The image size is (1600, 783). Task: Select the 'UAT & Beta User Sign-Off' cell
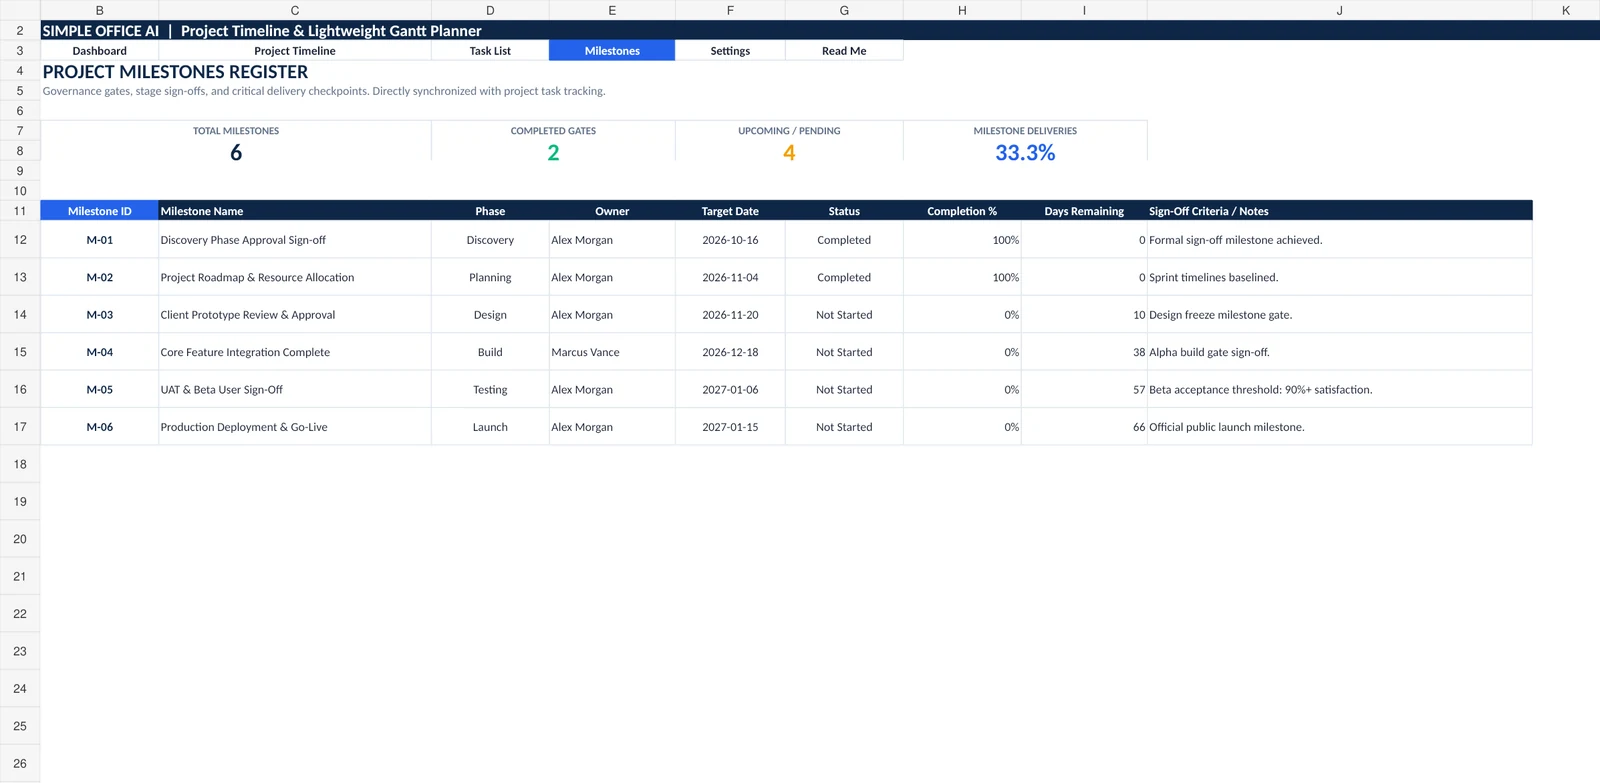(x=295, y=390)
